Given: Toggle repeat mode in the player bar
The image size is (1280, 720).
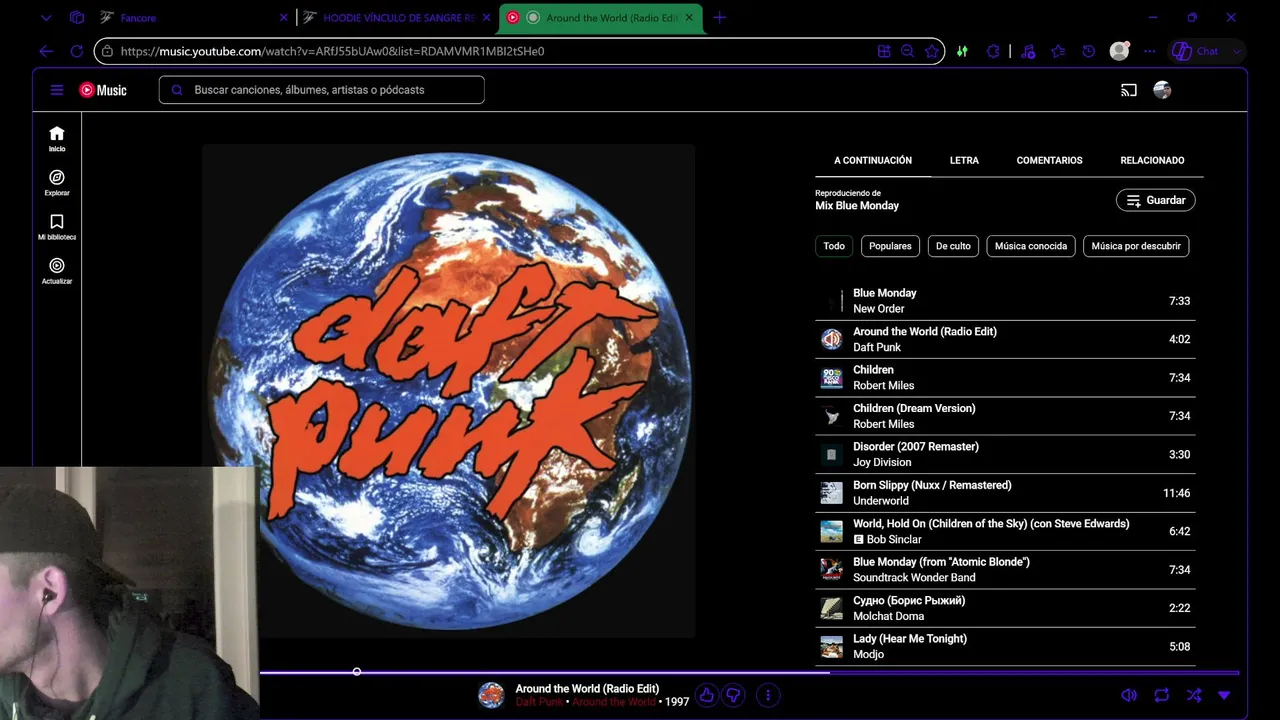Looking at the screenshot, I should (x=1161, y=695).
